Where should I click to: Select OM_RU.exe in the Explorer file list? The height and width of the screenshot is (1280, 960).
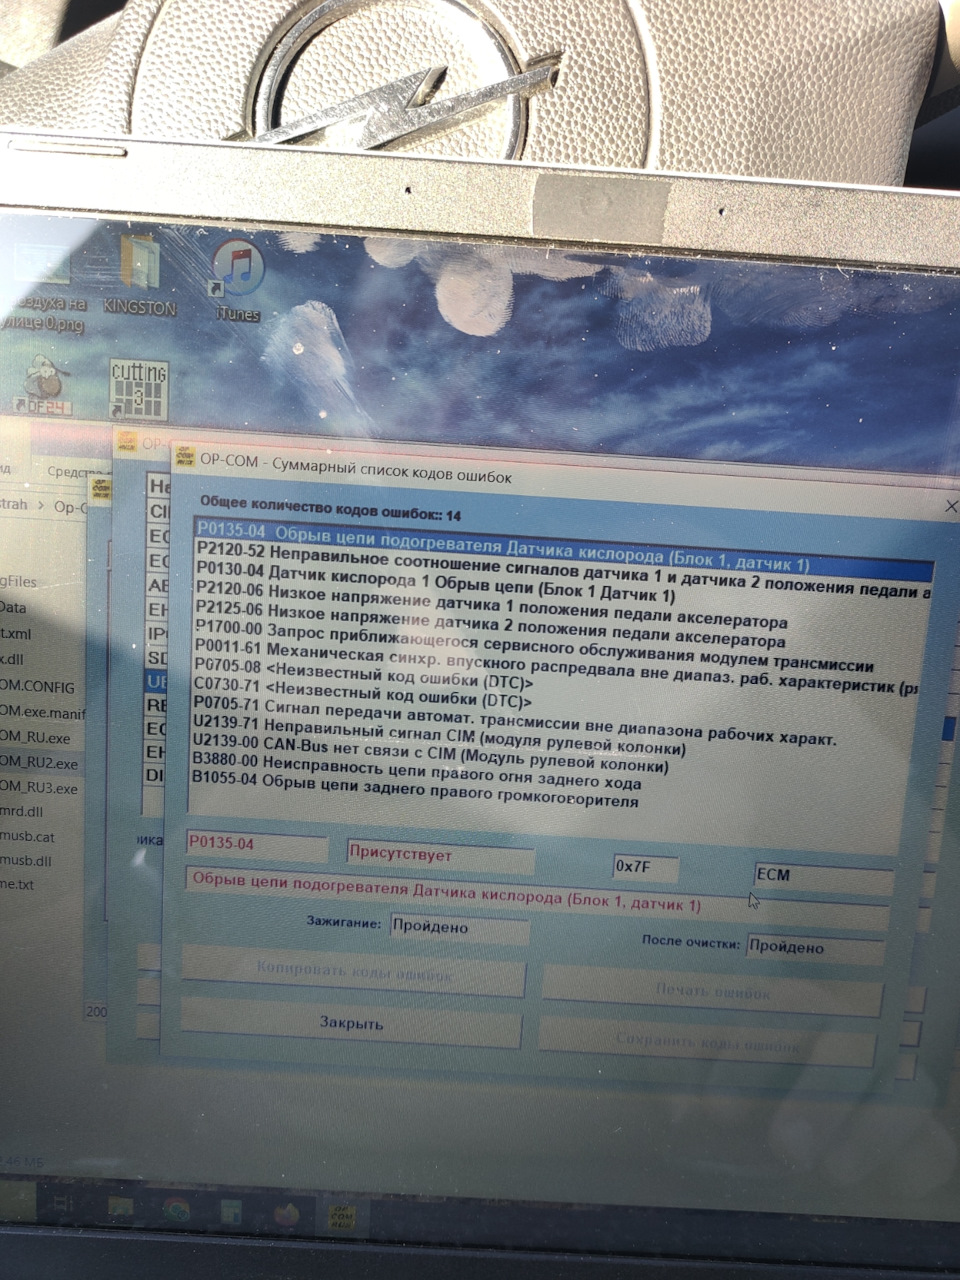pos(35,737)
